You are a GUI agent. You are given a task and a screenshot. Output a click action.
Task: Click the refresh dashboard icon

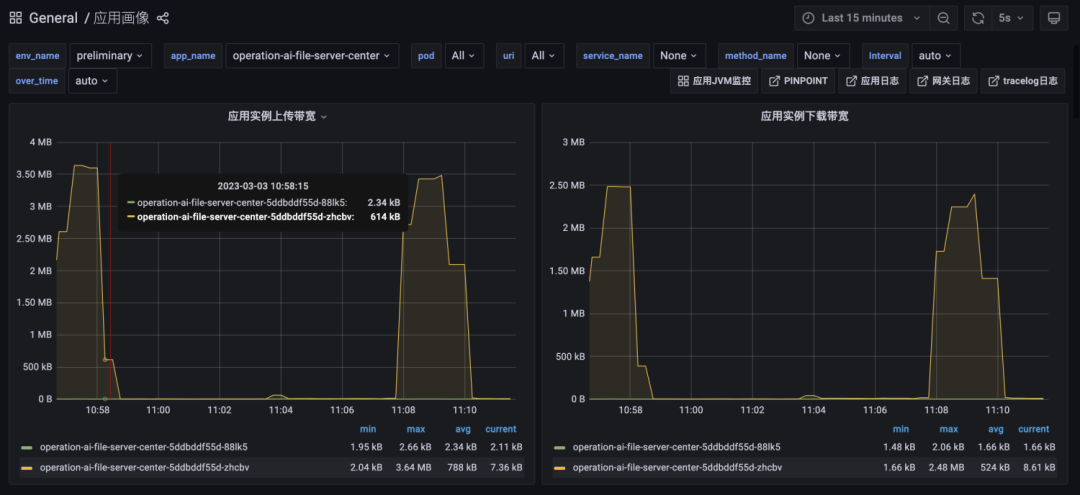point(978,18)
